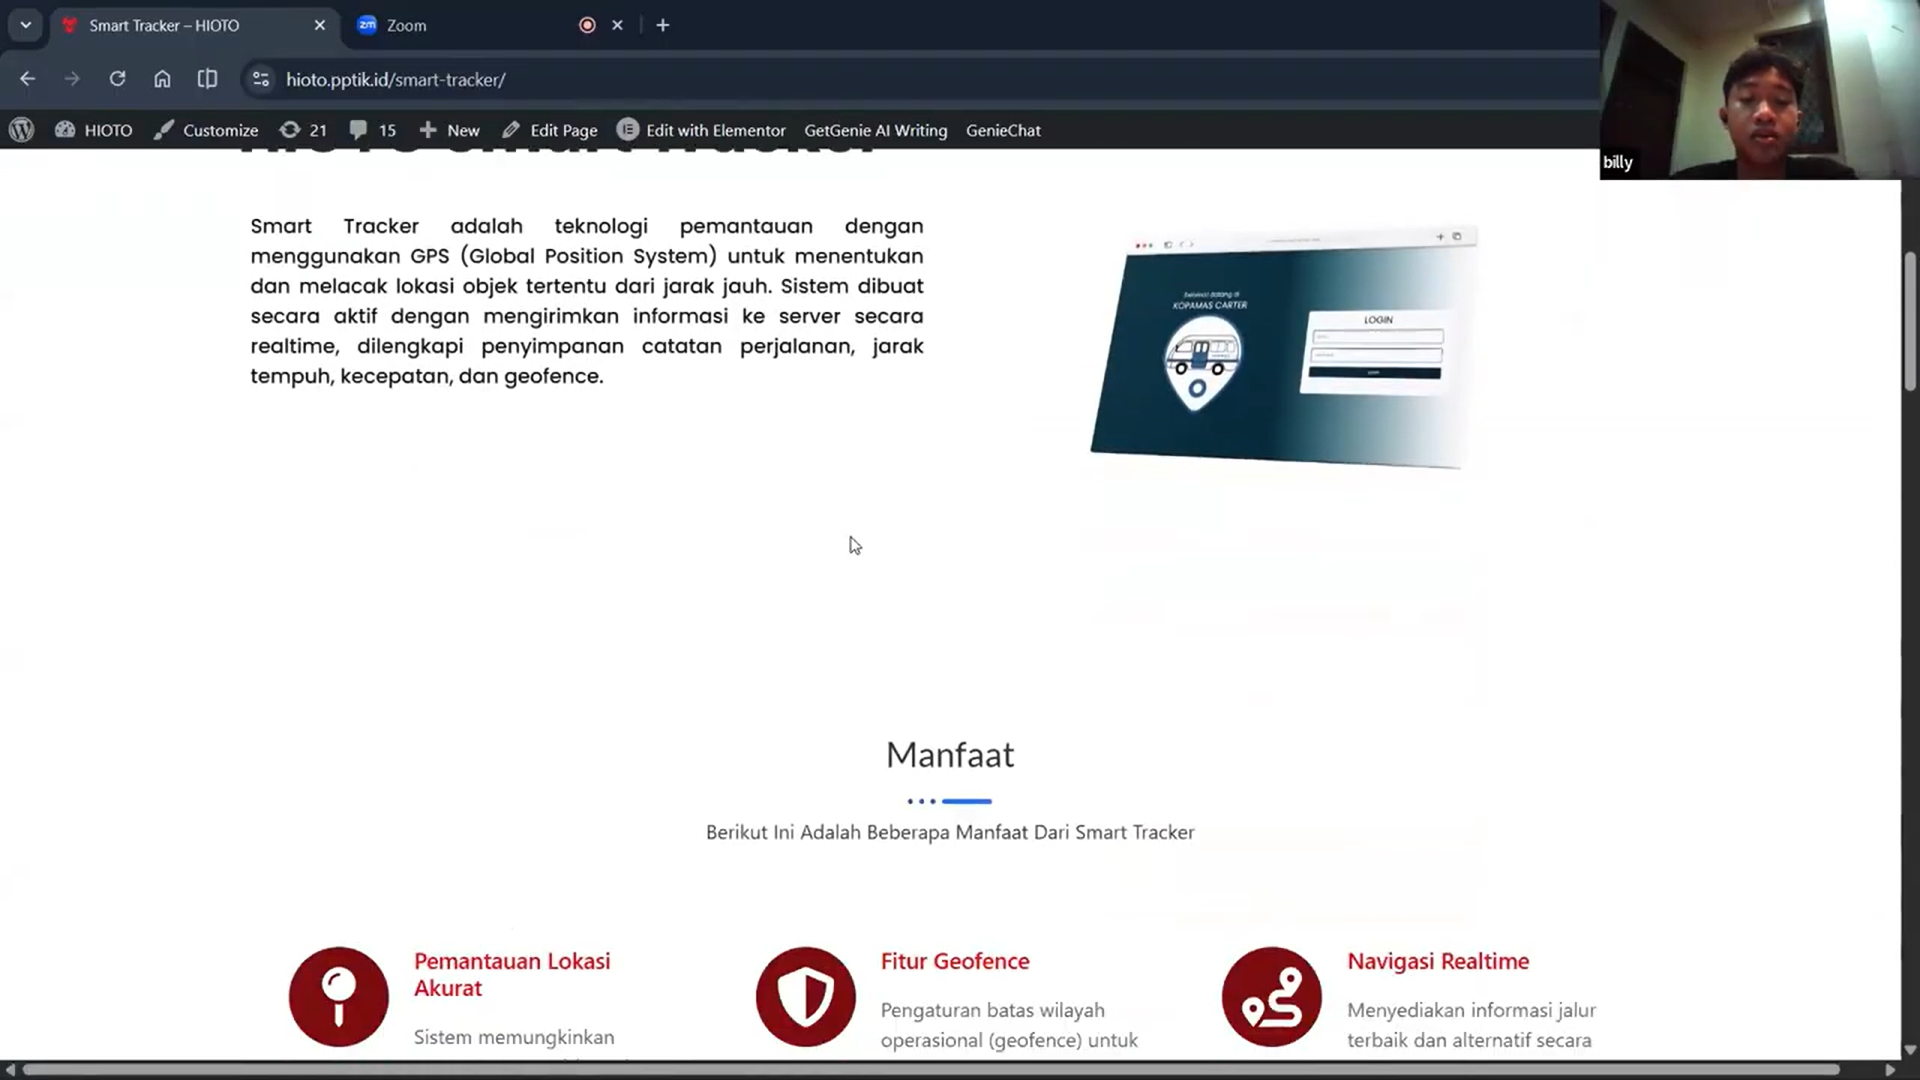Expand the tab search dropdown arrow

coord(26,25)
